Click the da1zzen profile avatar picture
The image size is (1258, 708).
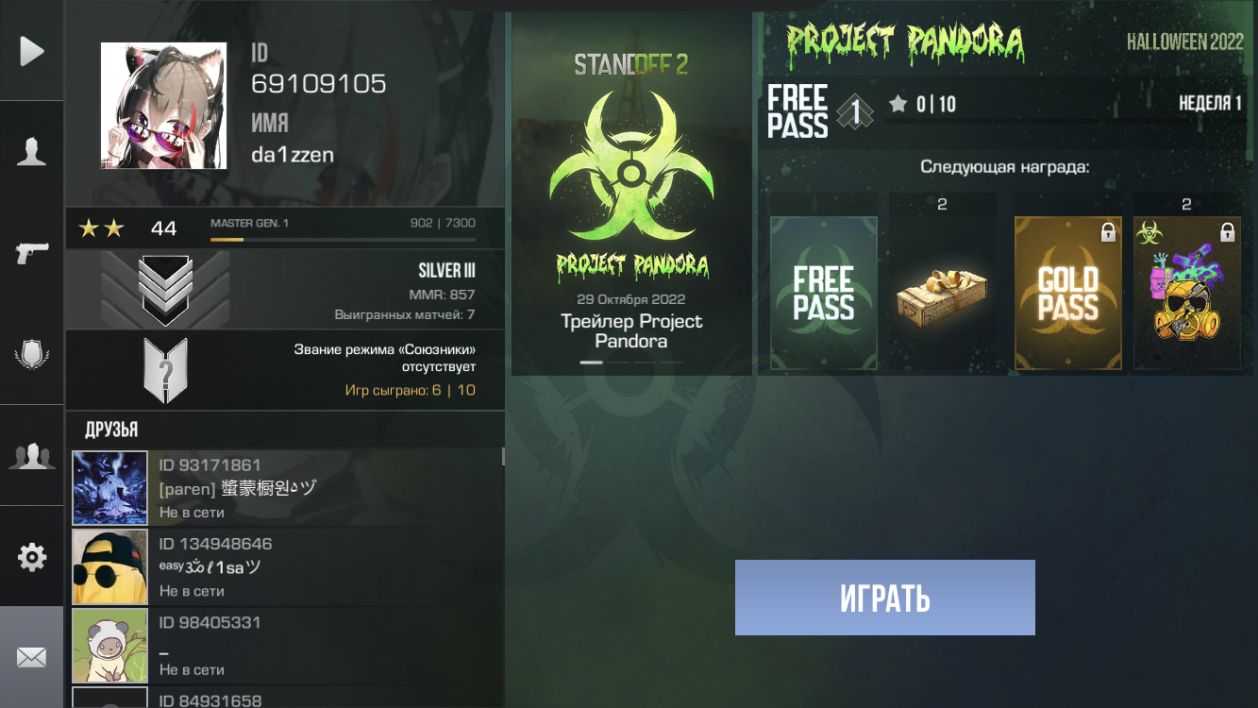click(x=163, y=106)
